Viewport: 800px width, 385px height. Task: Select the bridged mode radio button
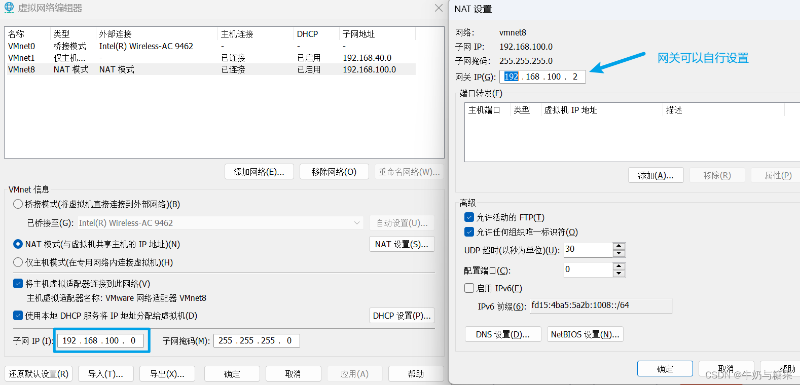[18, 204]
